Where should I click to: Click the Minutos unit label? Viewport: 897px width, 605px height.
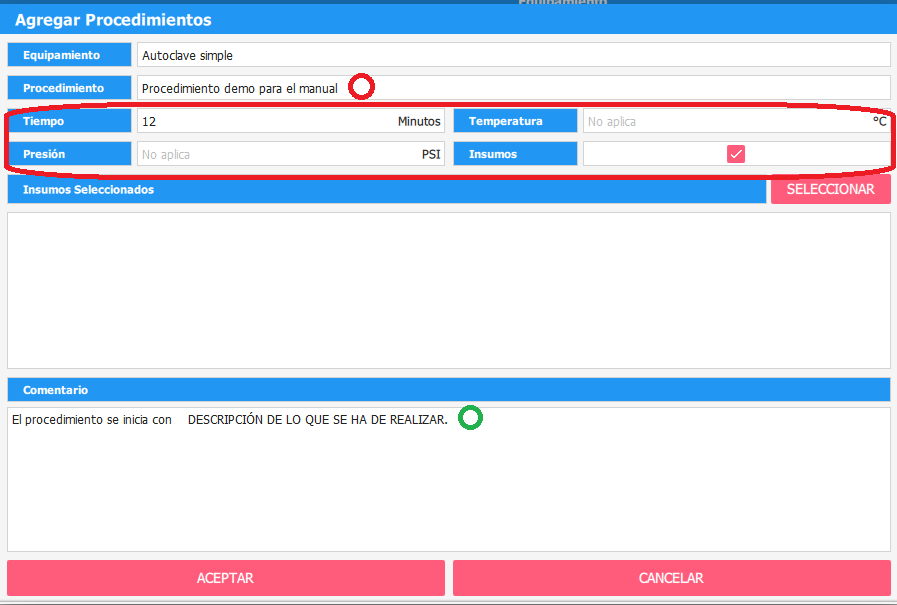[x=419, y=121]
